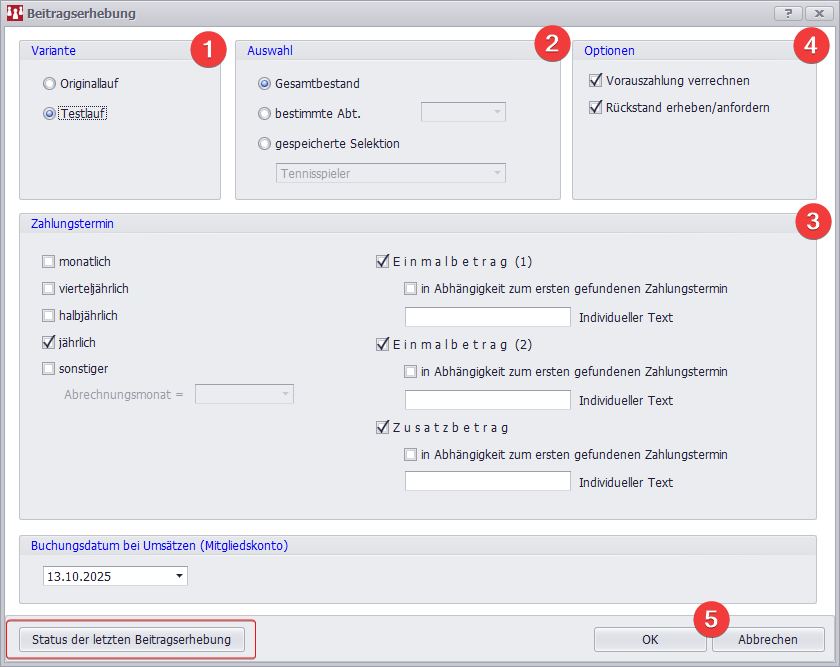The height and width of the screenshot is (667, 840).
Task: Select the Testlauf radio option
Action: tap(49, 113)
